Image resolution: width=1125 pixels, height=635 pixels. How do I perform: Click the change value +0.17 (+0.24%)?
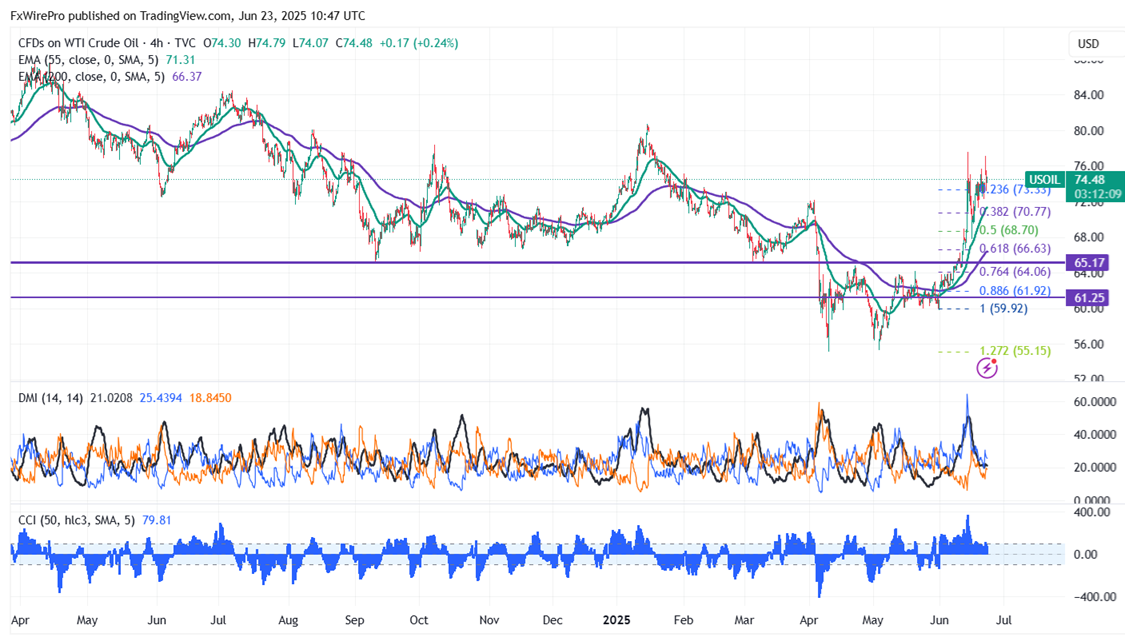(418, 43)
